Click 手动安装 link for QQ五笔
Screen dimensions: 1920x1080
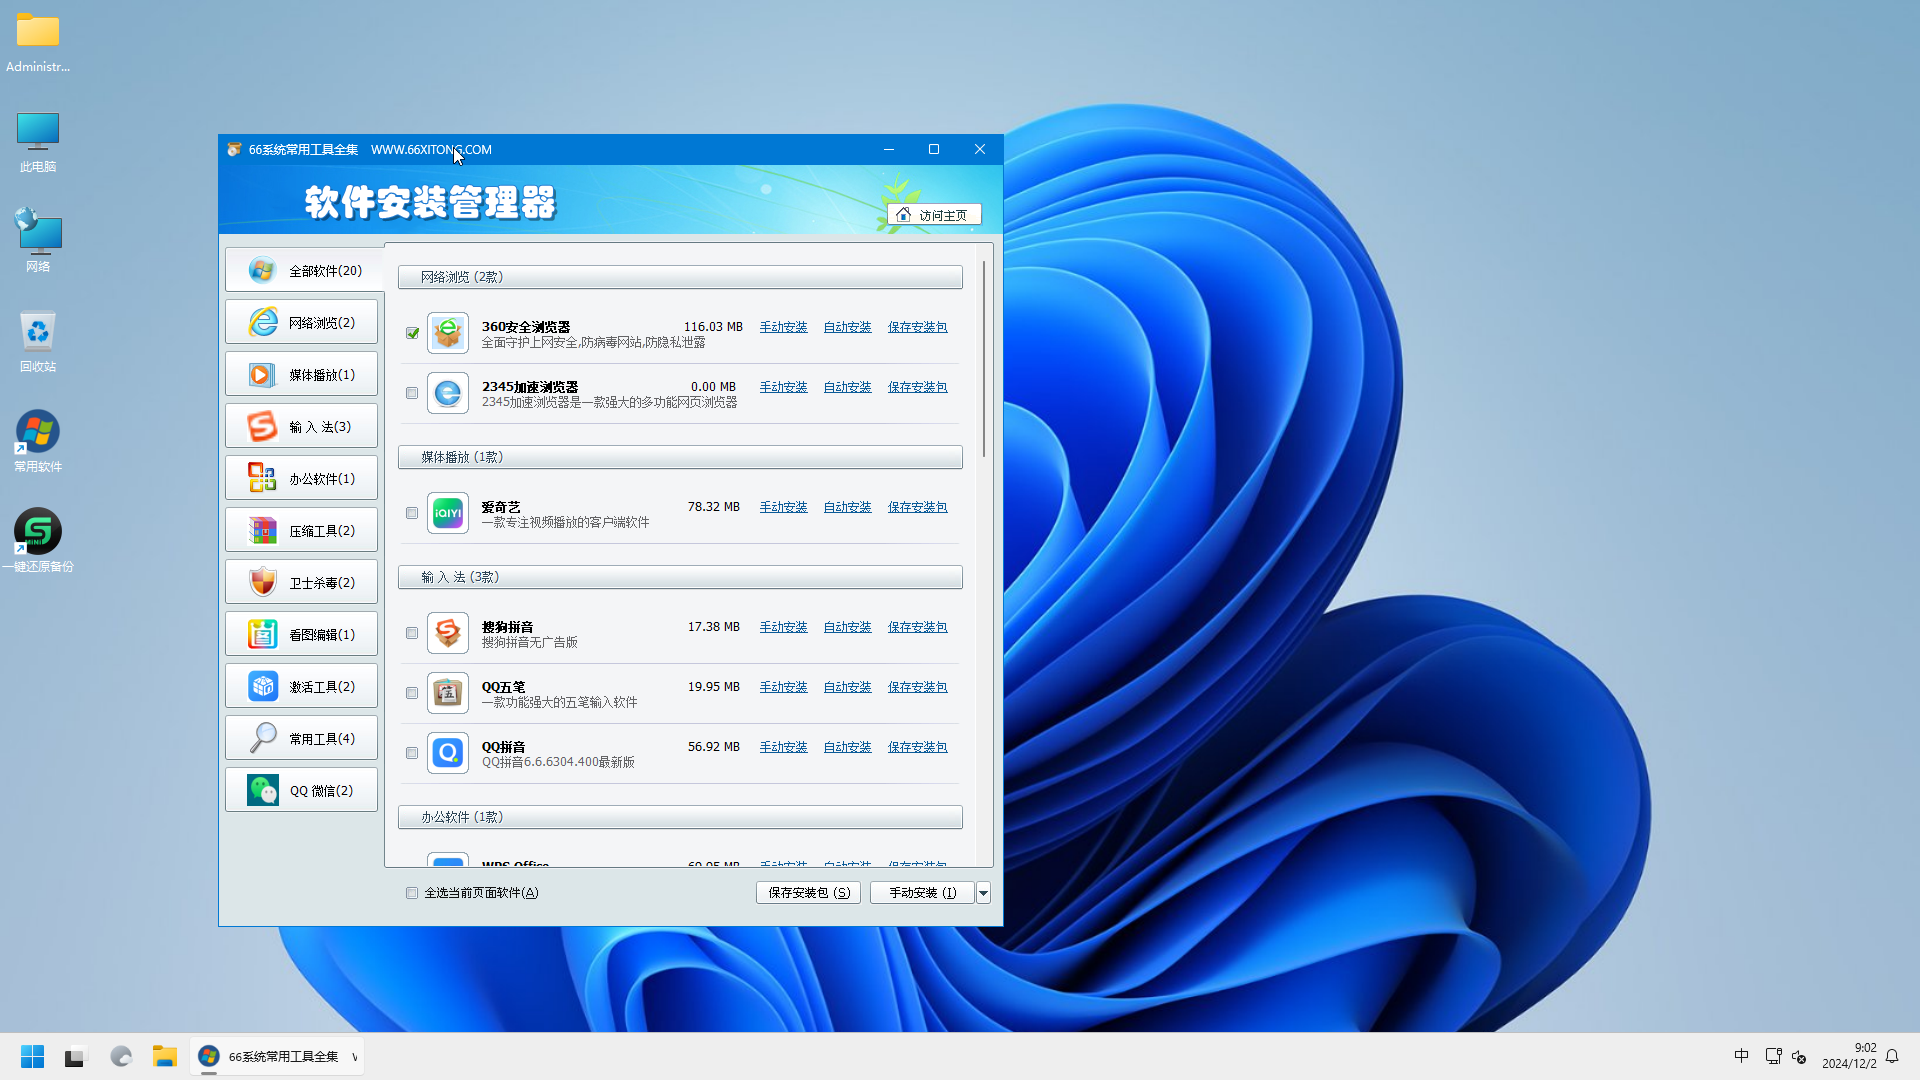coord(783,687)
